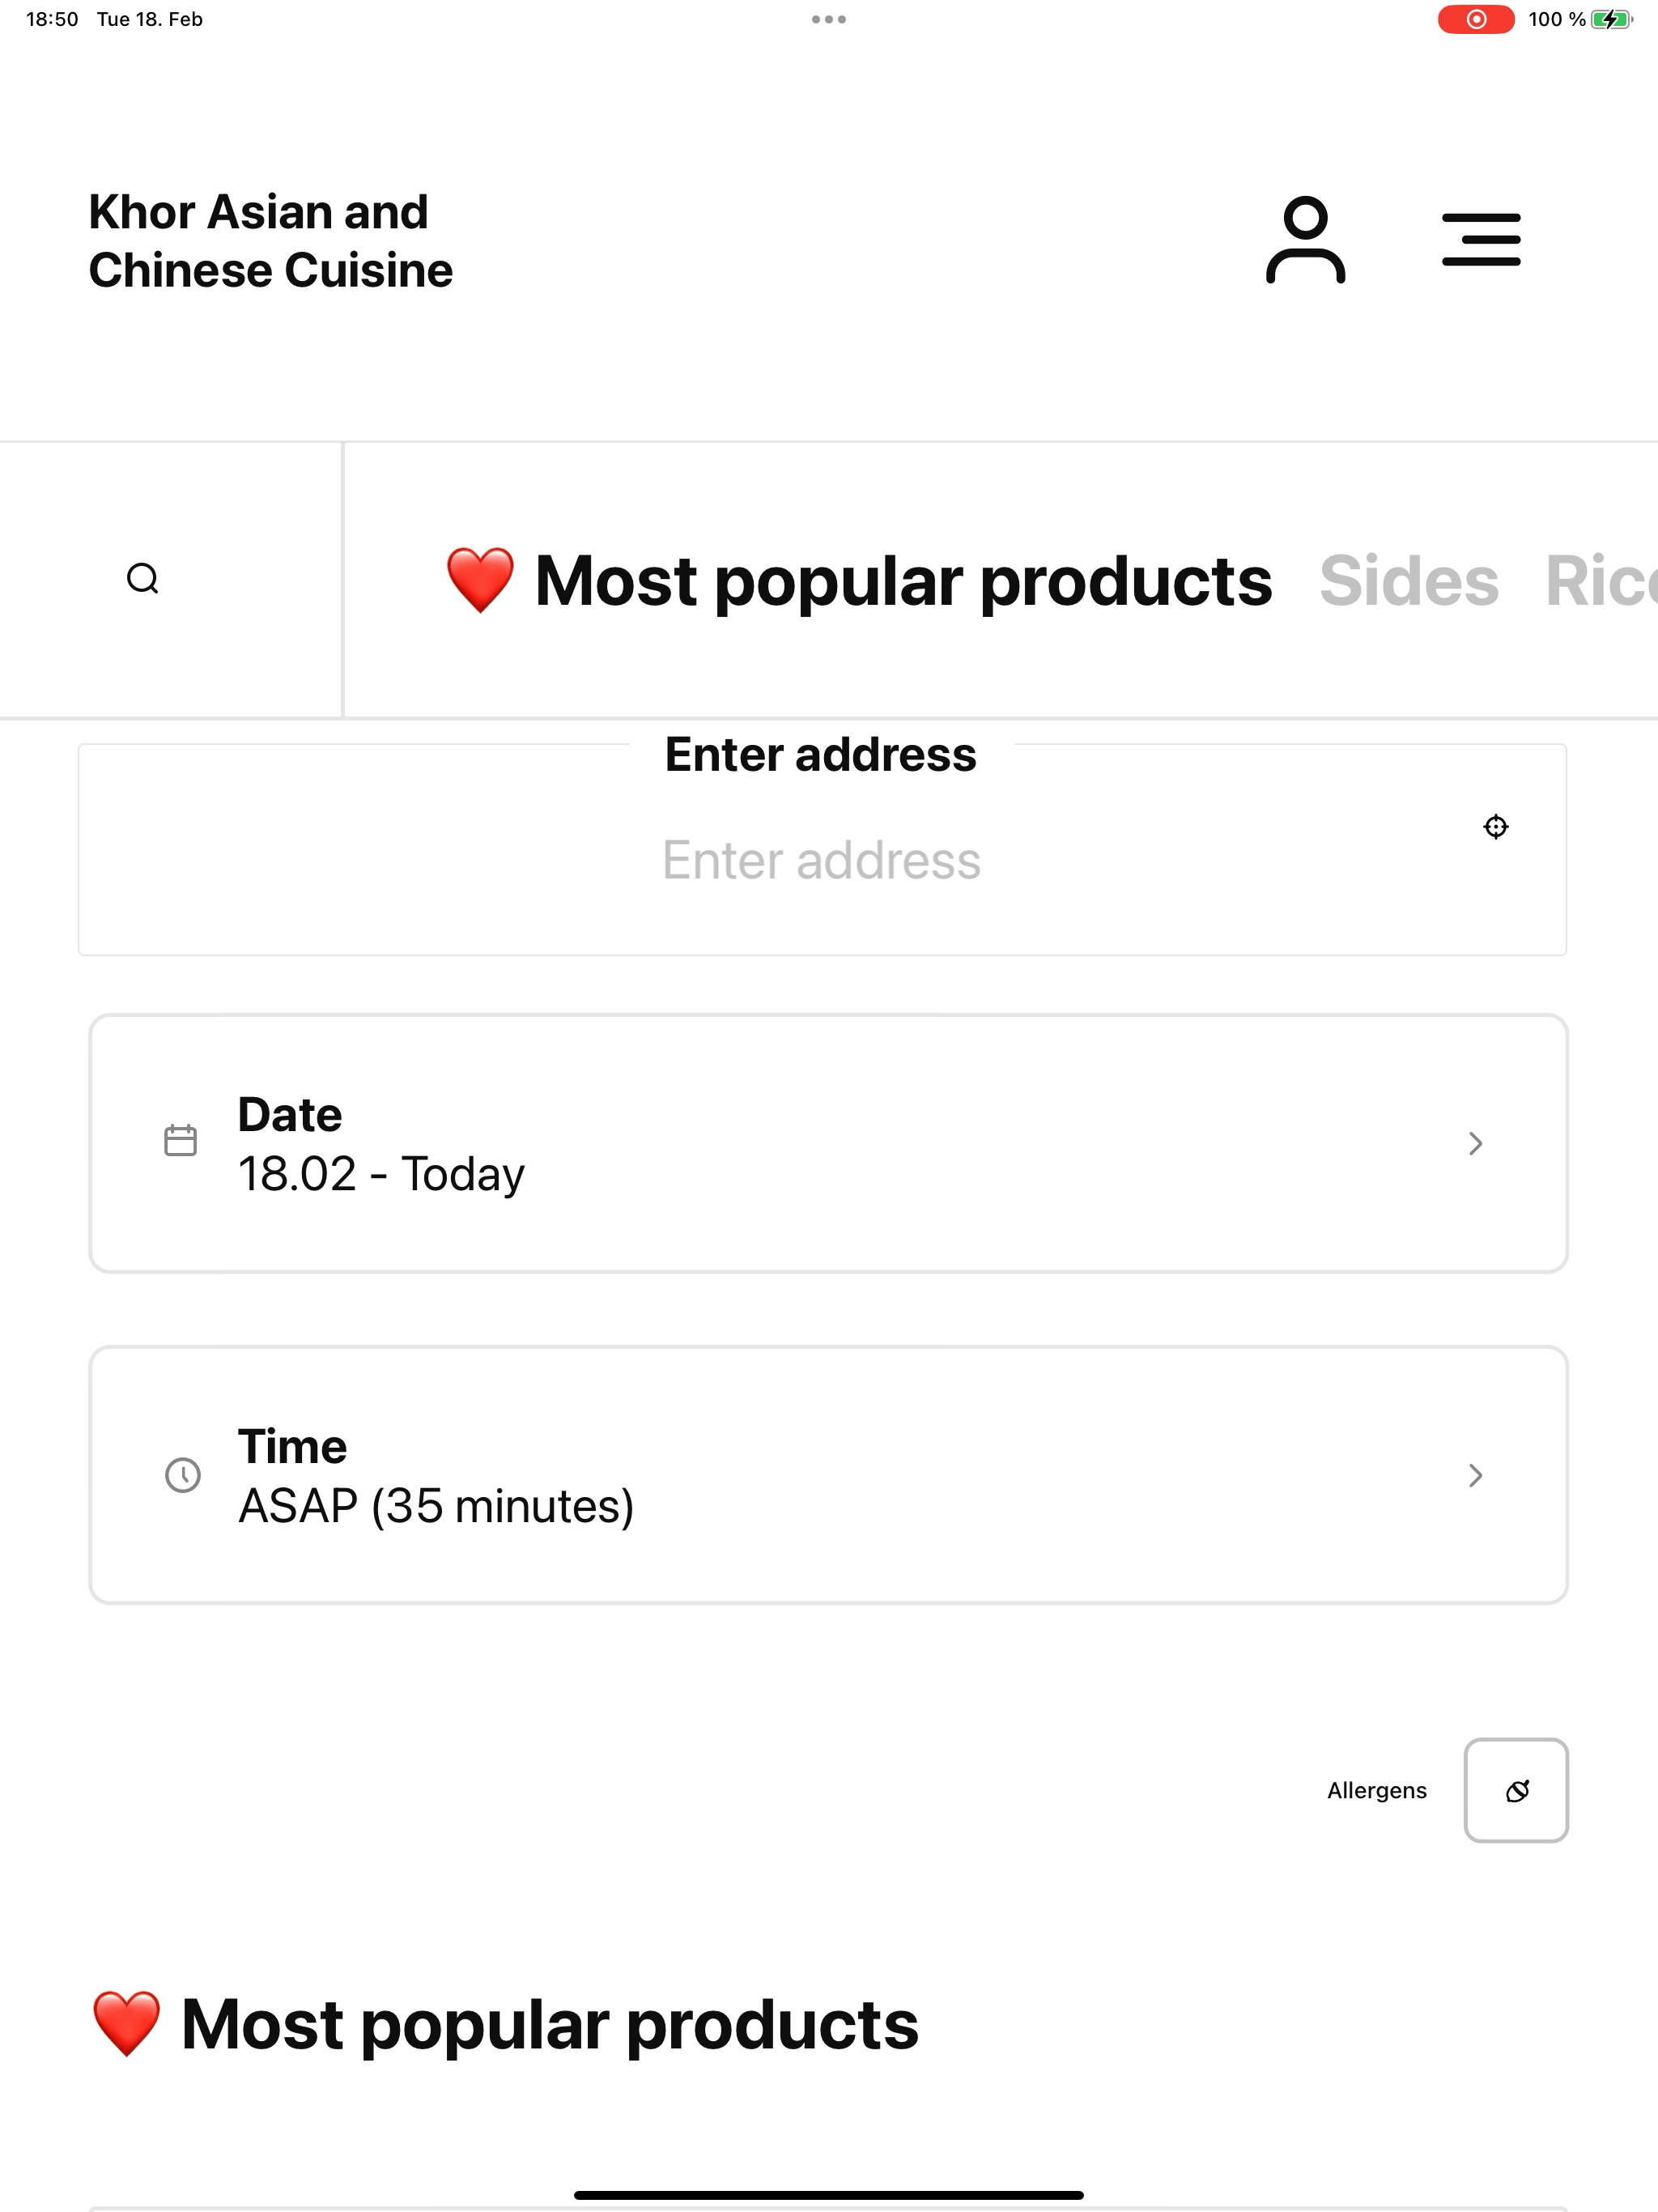Select the Most popular products tab

(859, 580)
